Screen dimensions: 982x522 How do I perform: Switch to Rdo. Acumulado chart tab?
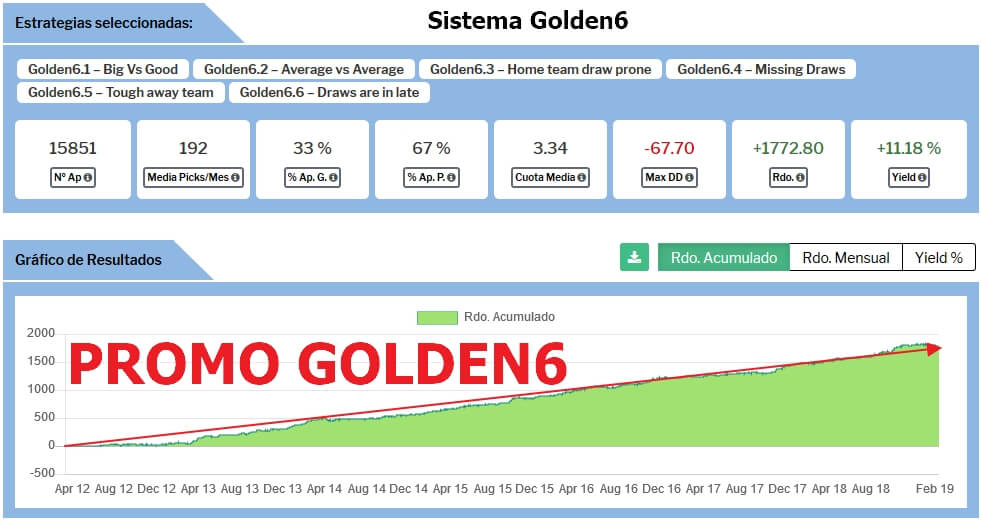point(723,258)
